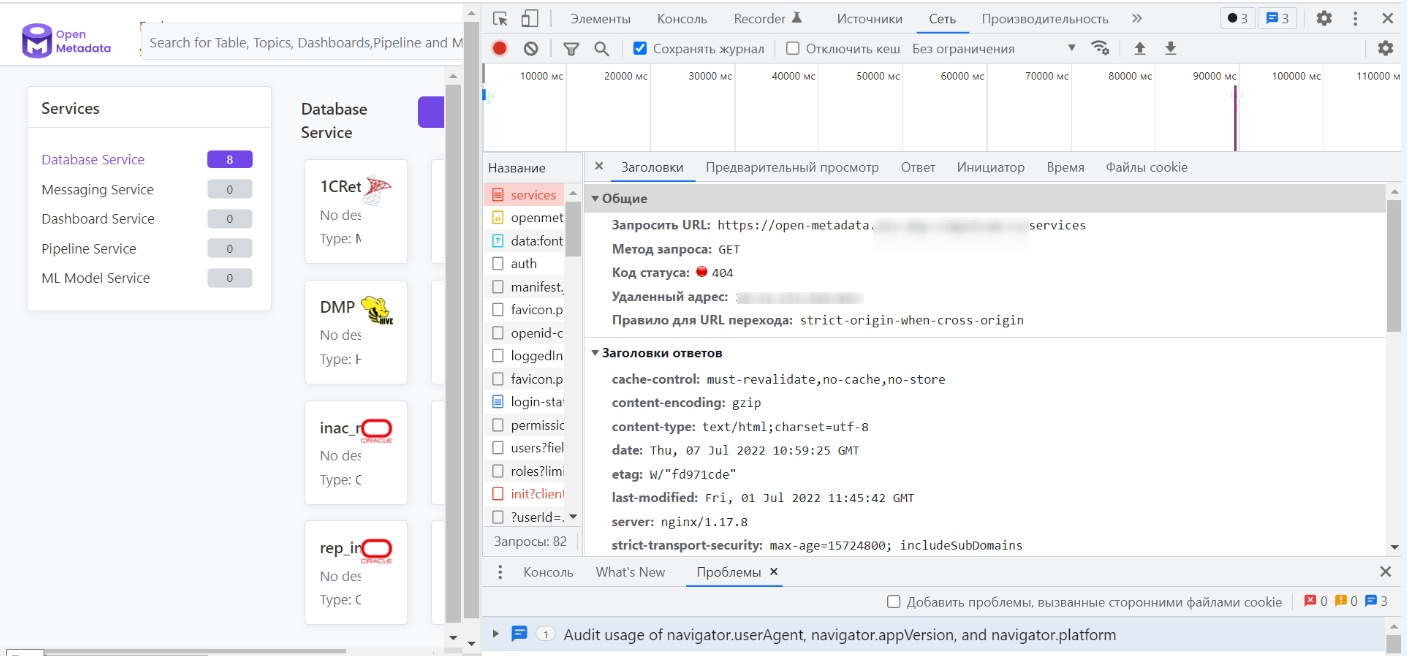Click the OpenMetadata logo

click(x=66, y=41)
